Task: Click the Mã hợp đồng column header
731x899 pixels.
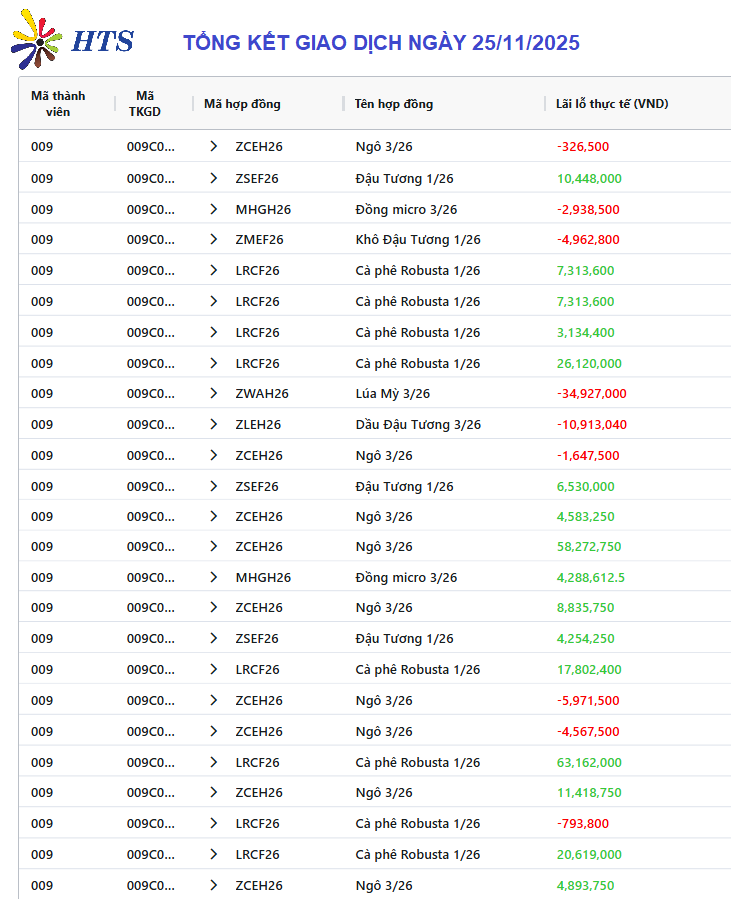Action: (242, 104)
